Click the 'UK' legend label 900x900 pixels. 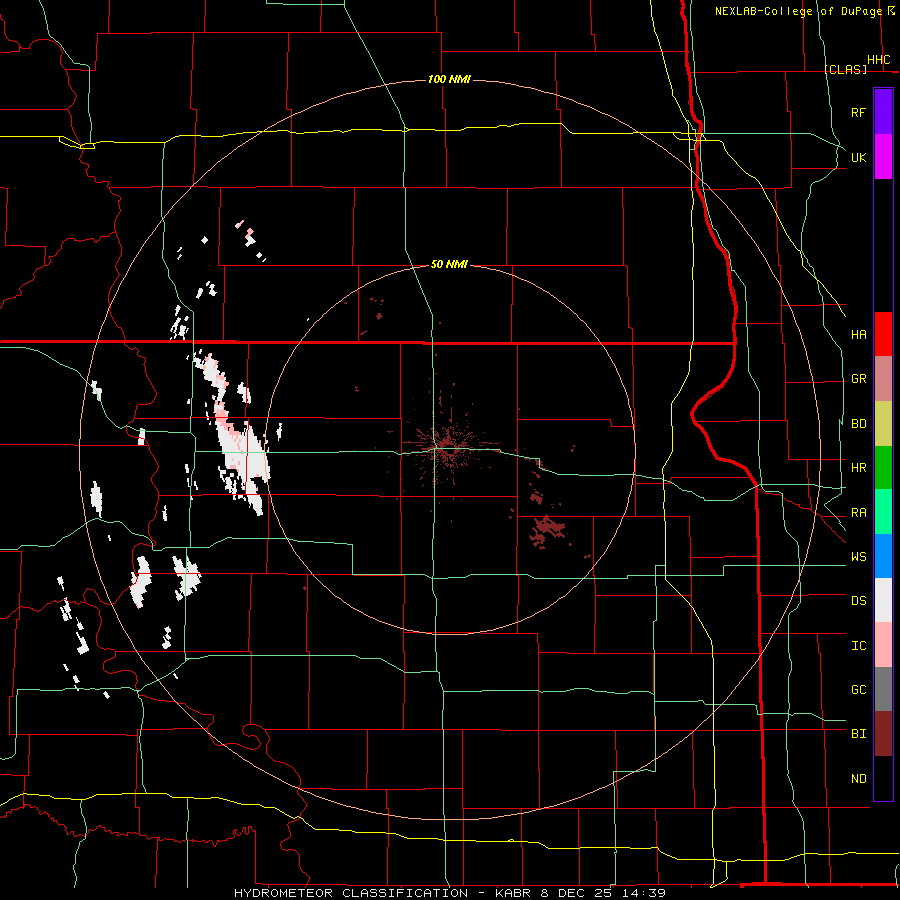point(858,157)
